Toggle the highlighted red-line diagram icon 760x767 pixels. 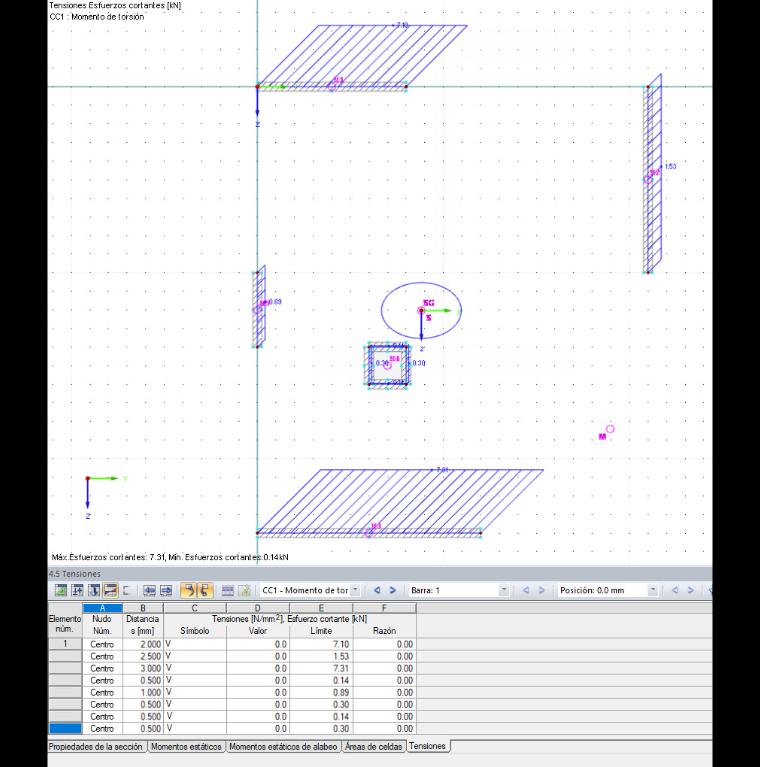pyautogui.click(x=111, y=590)
